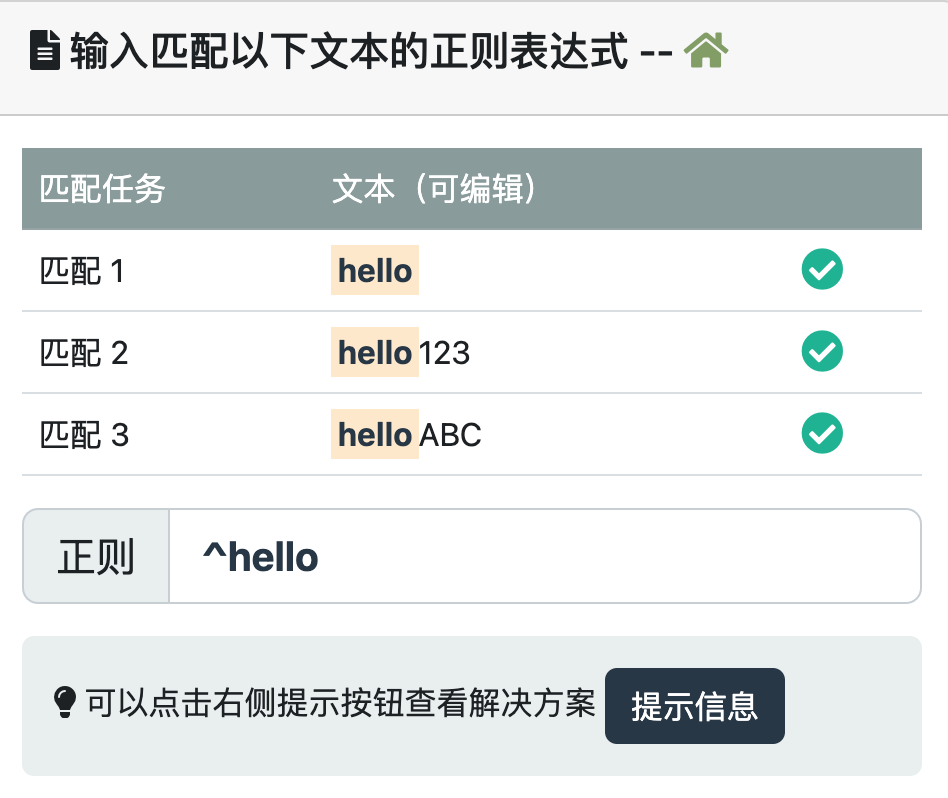
Task: Focus the regex input containing ^hello
Action: pyautogui.click(x=544, y=557)
